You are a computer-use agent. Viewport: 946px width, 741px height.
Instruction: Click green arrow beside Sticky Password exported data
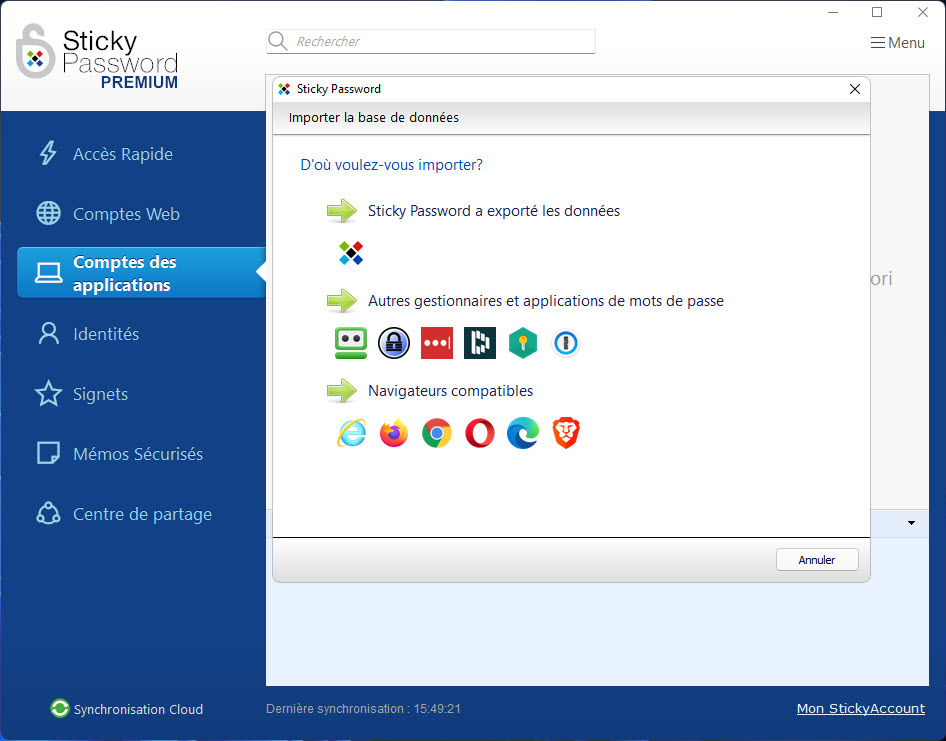pyautogui.click(x=342, y=211)
